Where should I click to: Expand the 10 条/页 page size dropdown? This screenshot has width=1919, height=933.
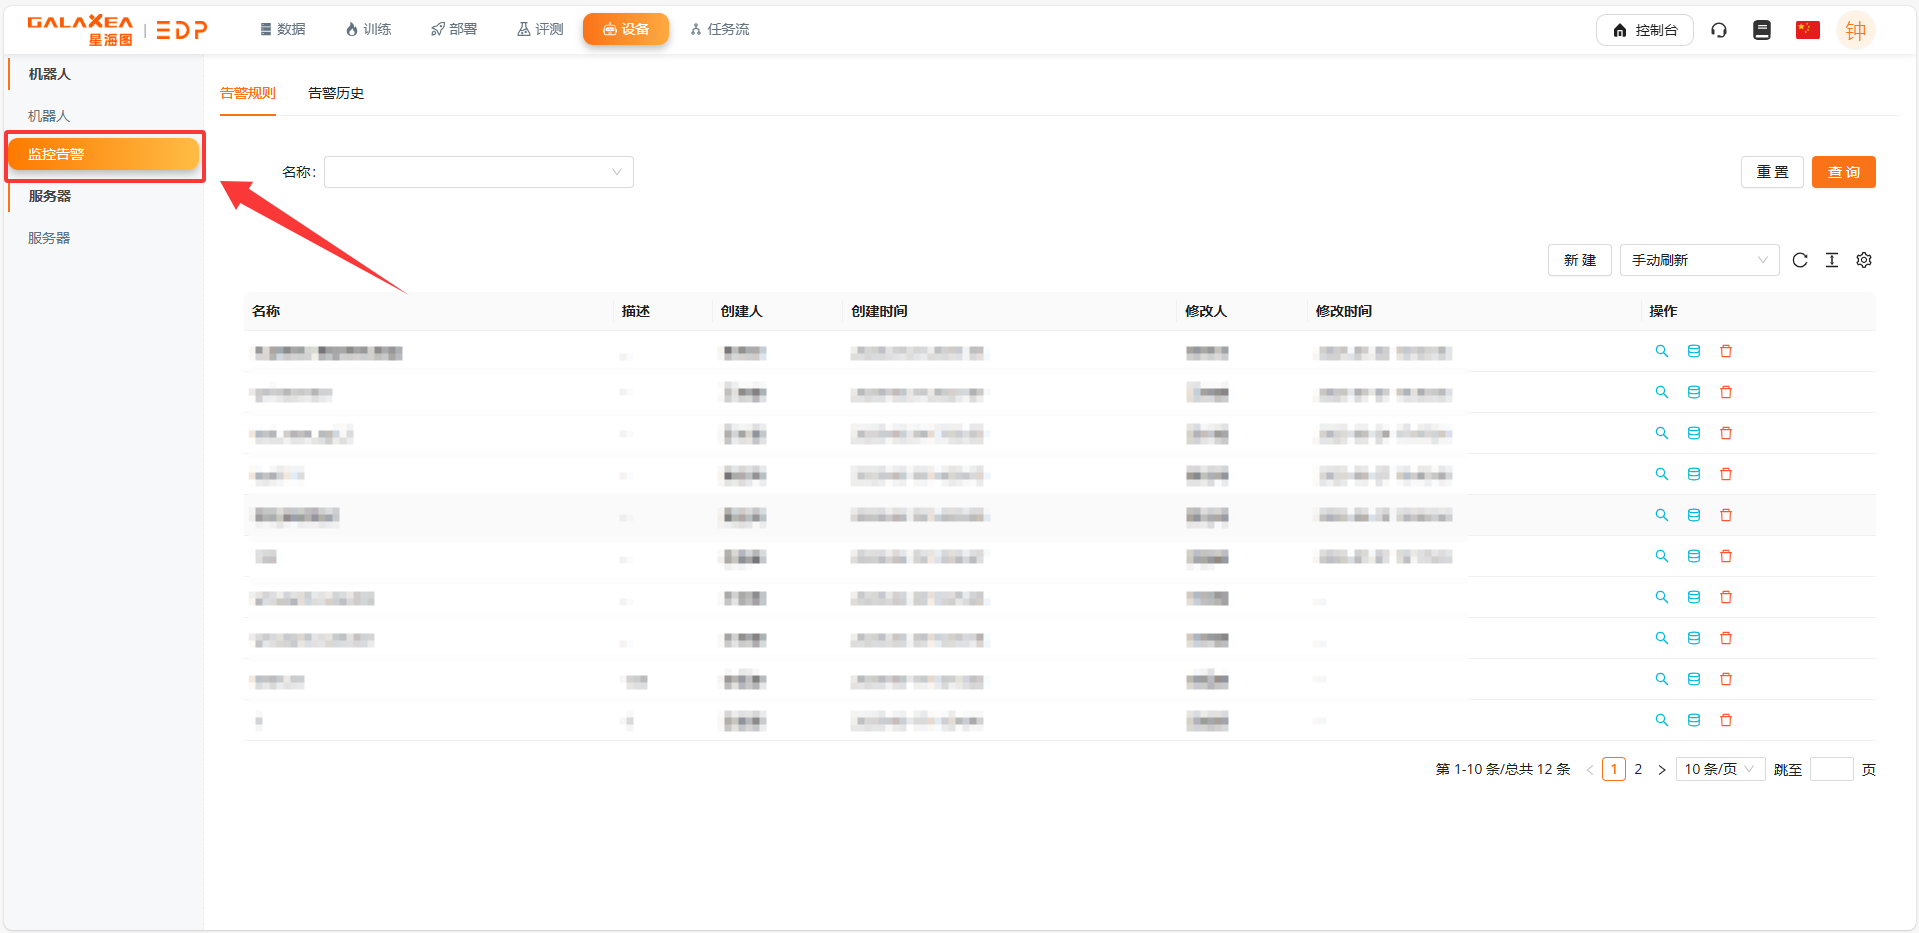(1719, 769)
